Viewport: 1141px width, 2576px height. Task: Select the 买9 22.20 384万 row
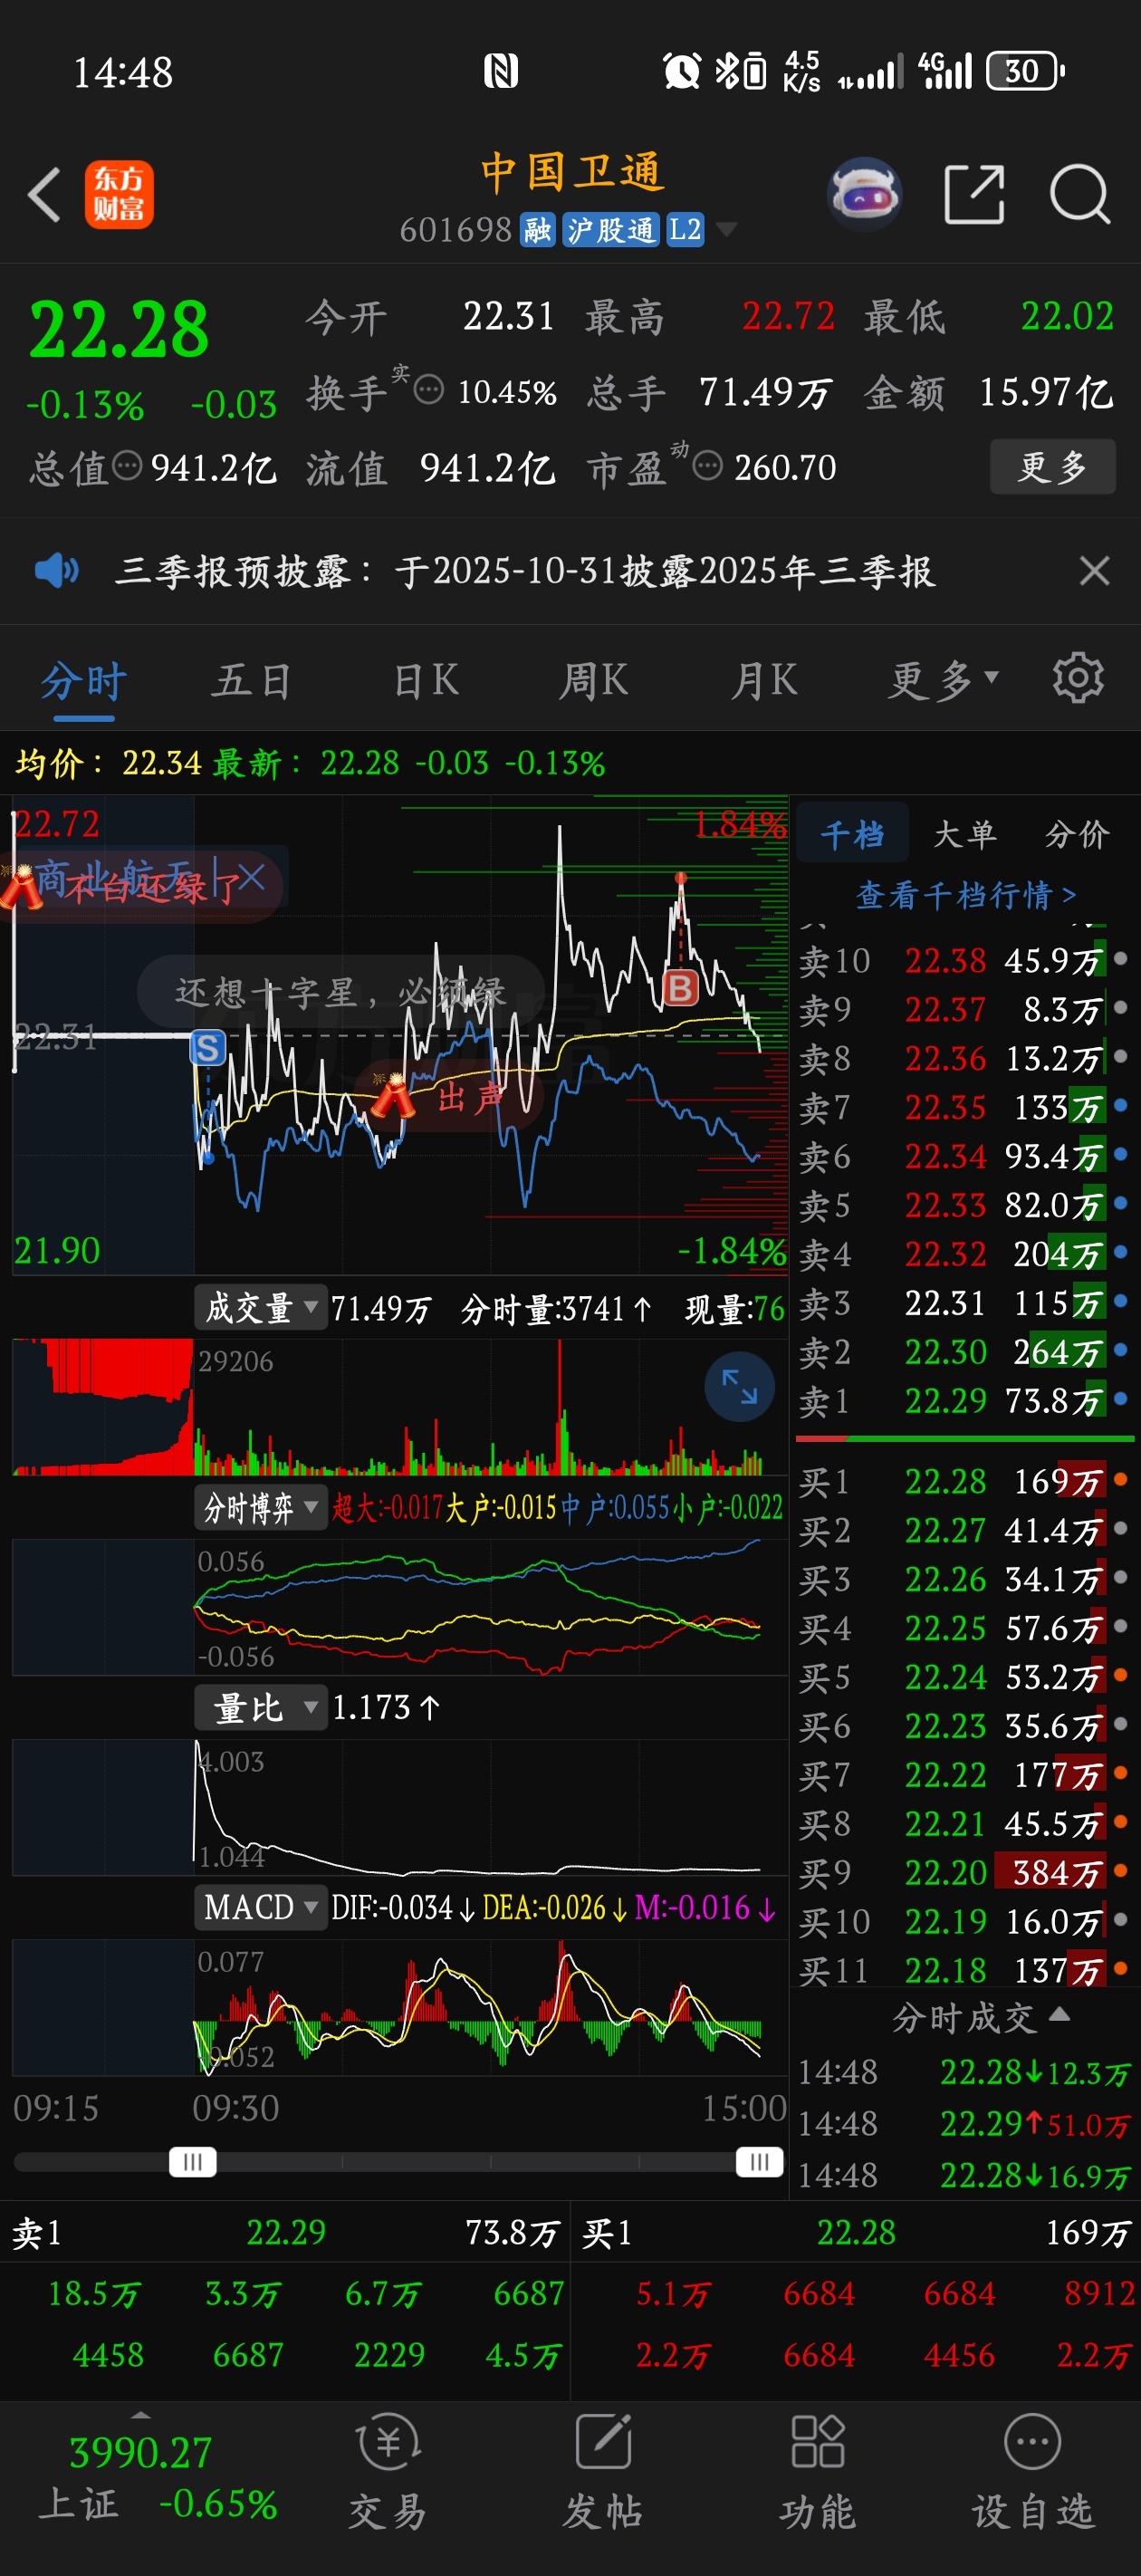point(964,1872)
